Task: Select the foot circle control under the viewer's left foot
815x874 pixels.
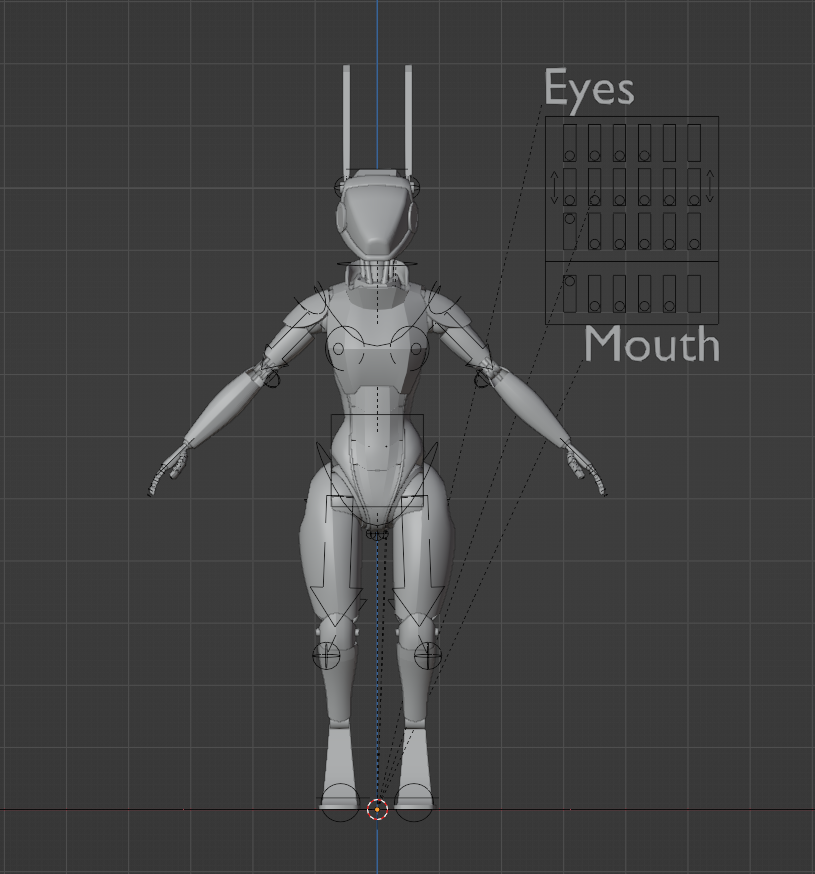Action: click(340, 802)
